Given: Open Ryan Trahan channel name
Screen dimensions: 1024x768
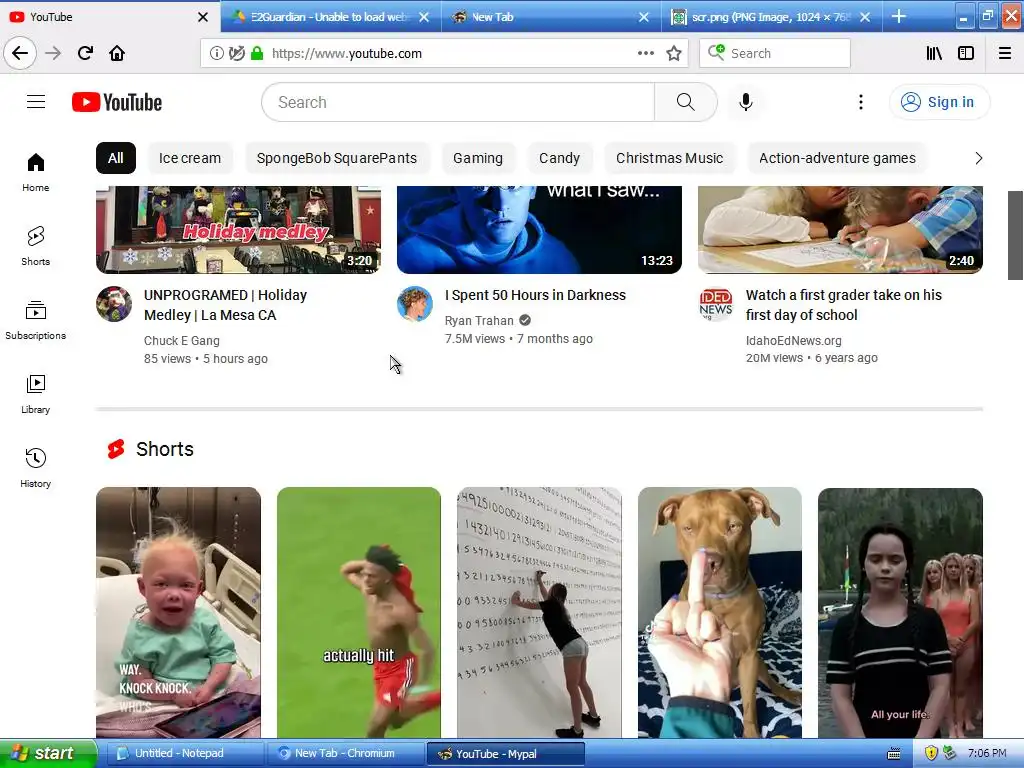Looking at the screenshot, I should tap(479, 321).
